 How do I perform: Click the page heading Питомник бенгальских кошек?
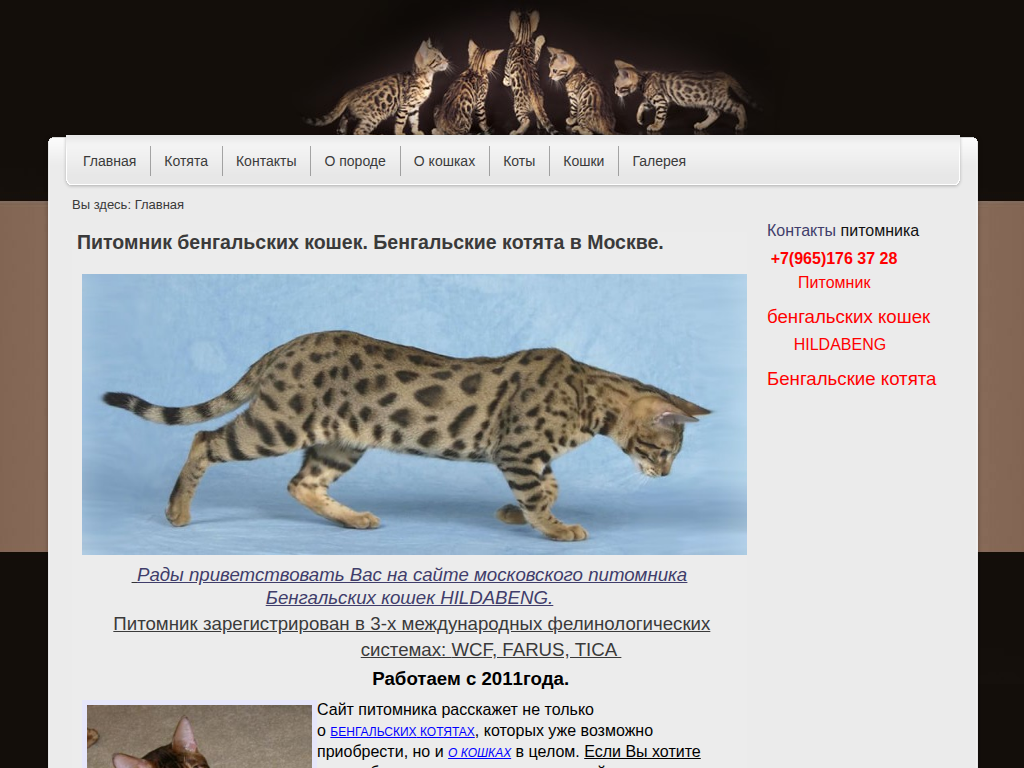[370, 243]
